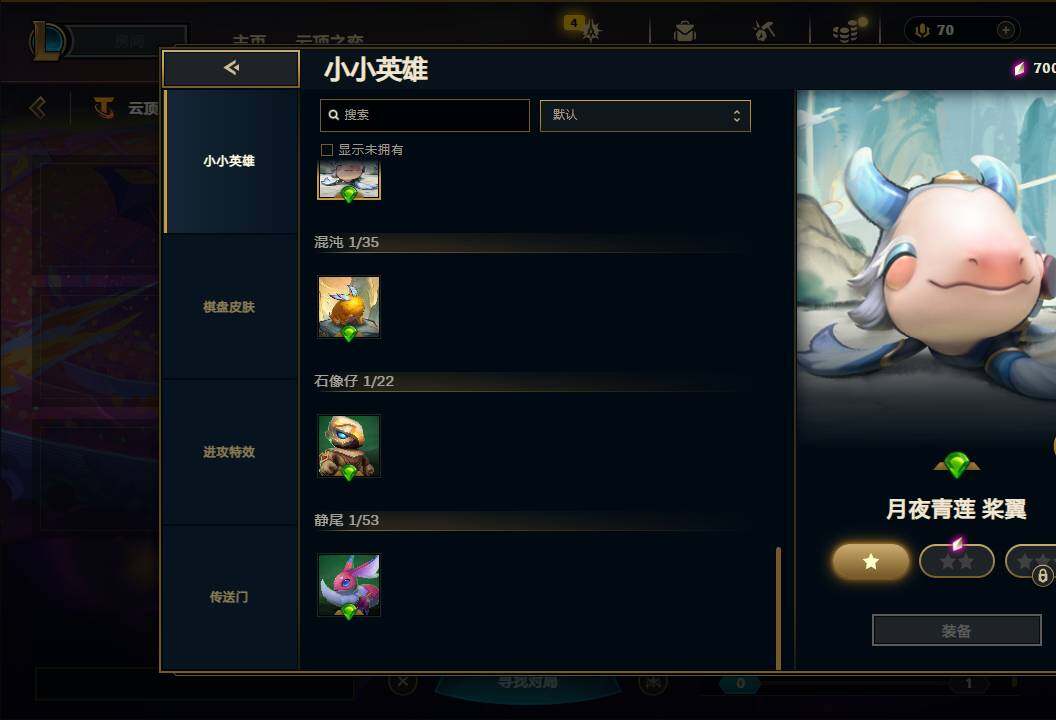Select the pink bird 静尾 little legend thumbnail
Viewport: 1056px width, 720px height.
coord(349,585)
